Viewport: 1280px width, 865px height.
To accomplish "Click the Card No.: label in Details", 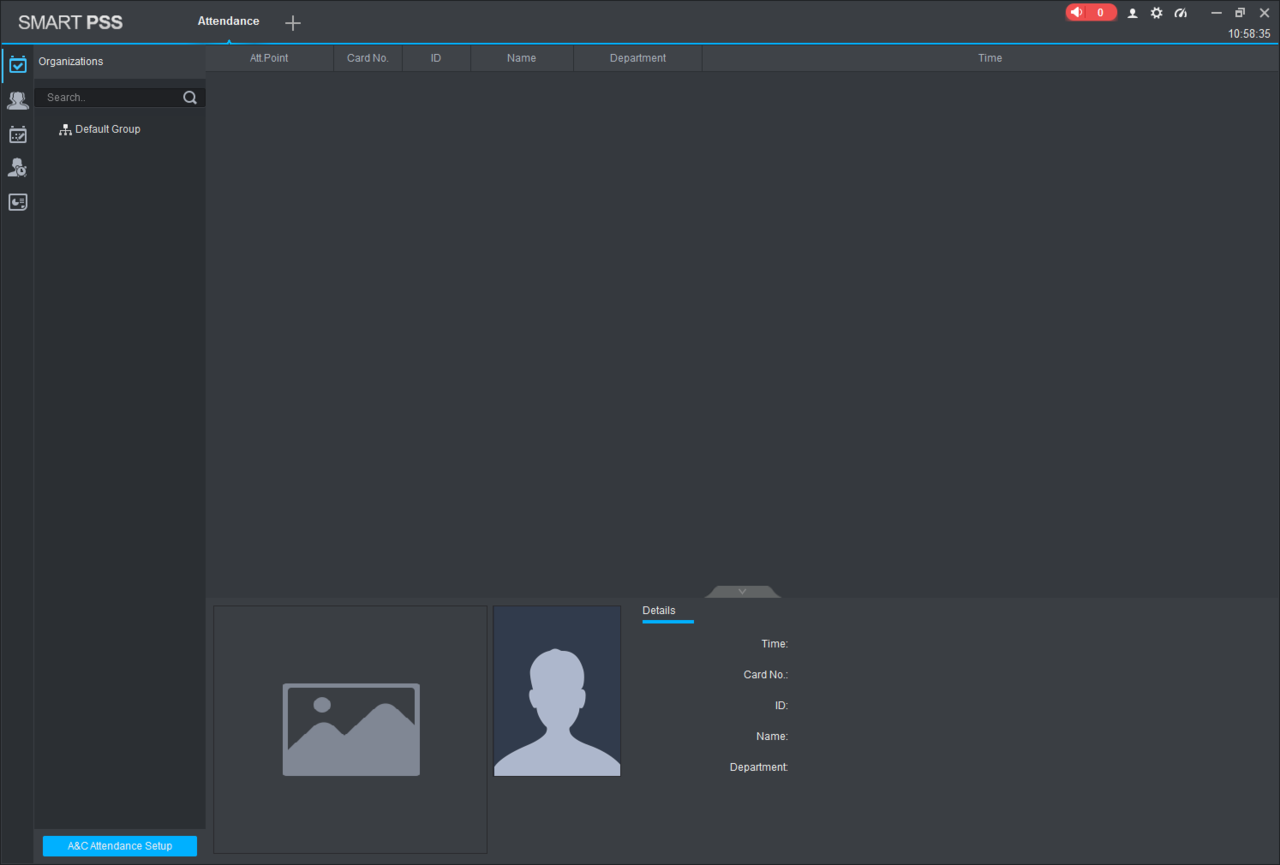I will coord(766,675).
